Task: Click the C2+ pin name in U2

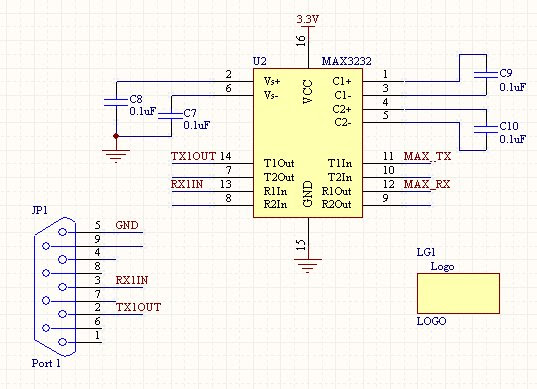Action: [x=342, y=109]
